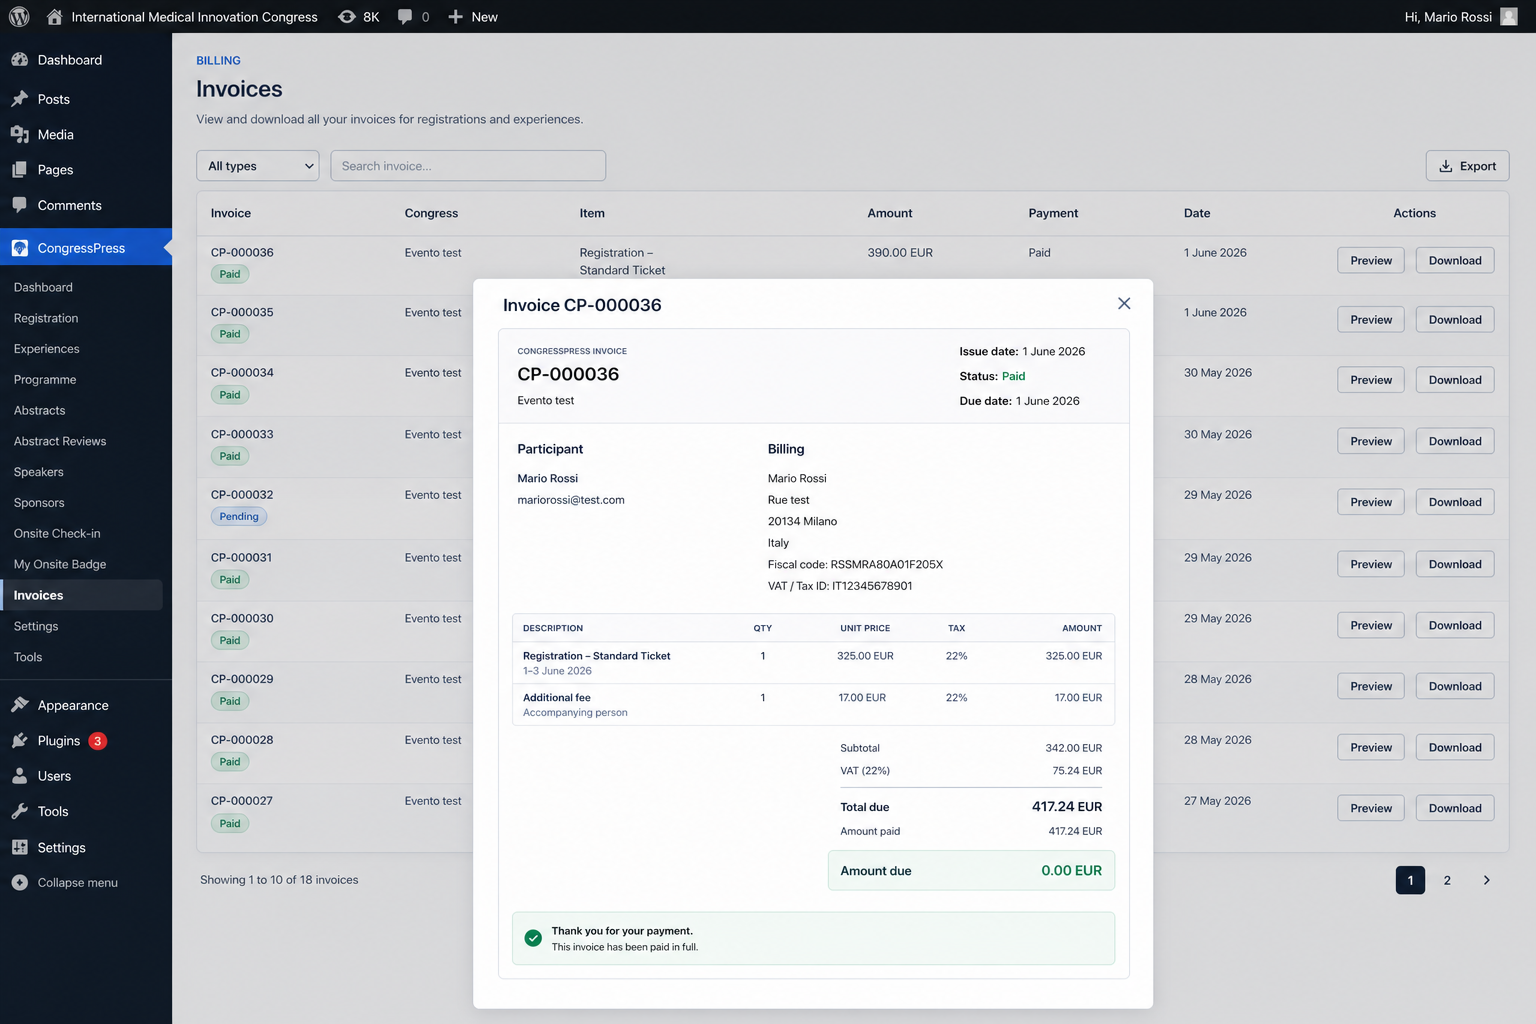Click the WordPress logo icon
1536x1024 pixels.
click(19, 17)
